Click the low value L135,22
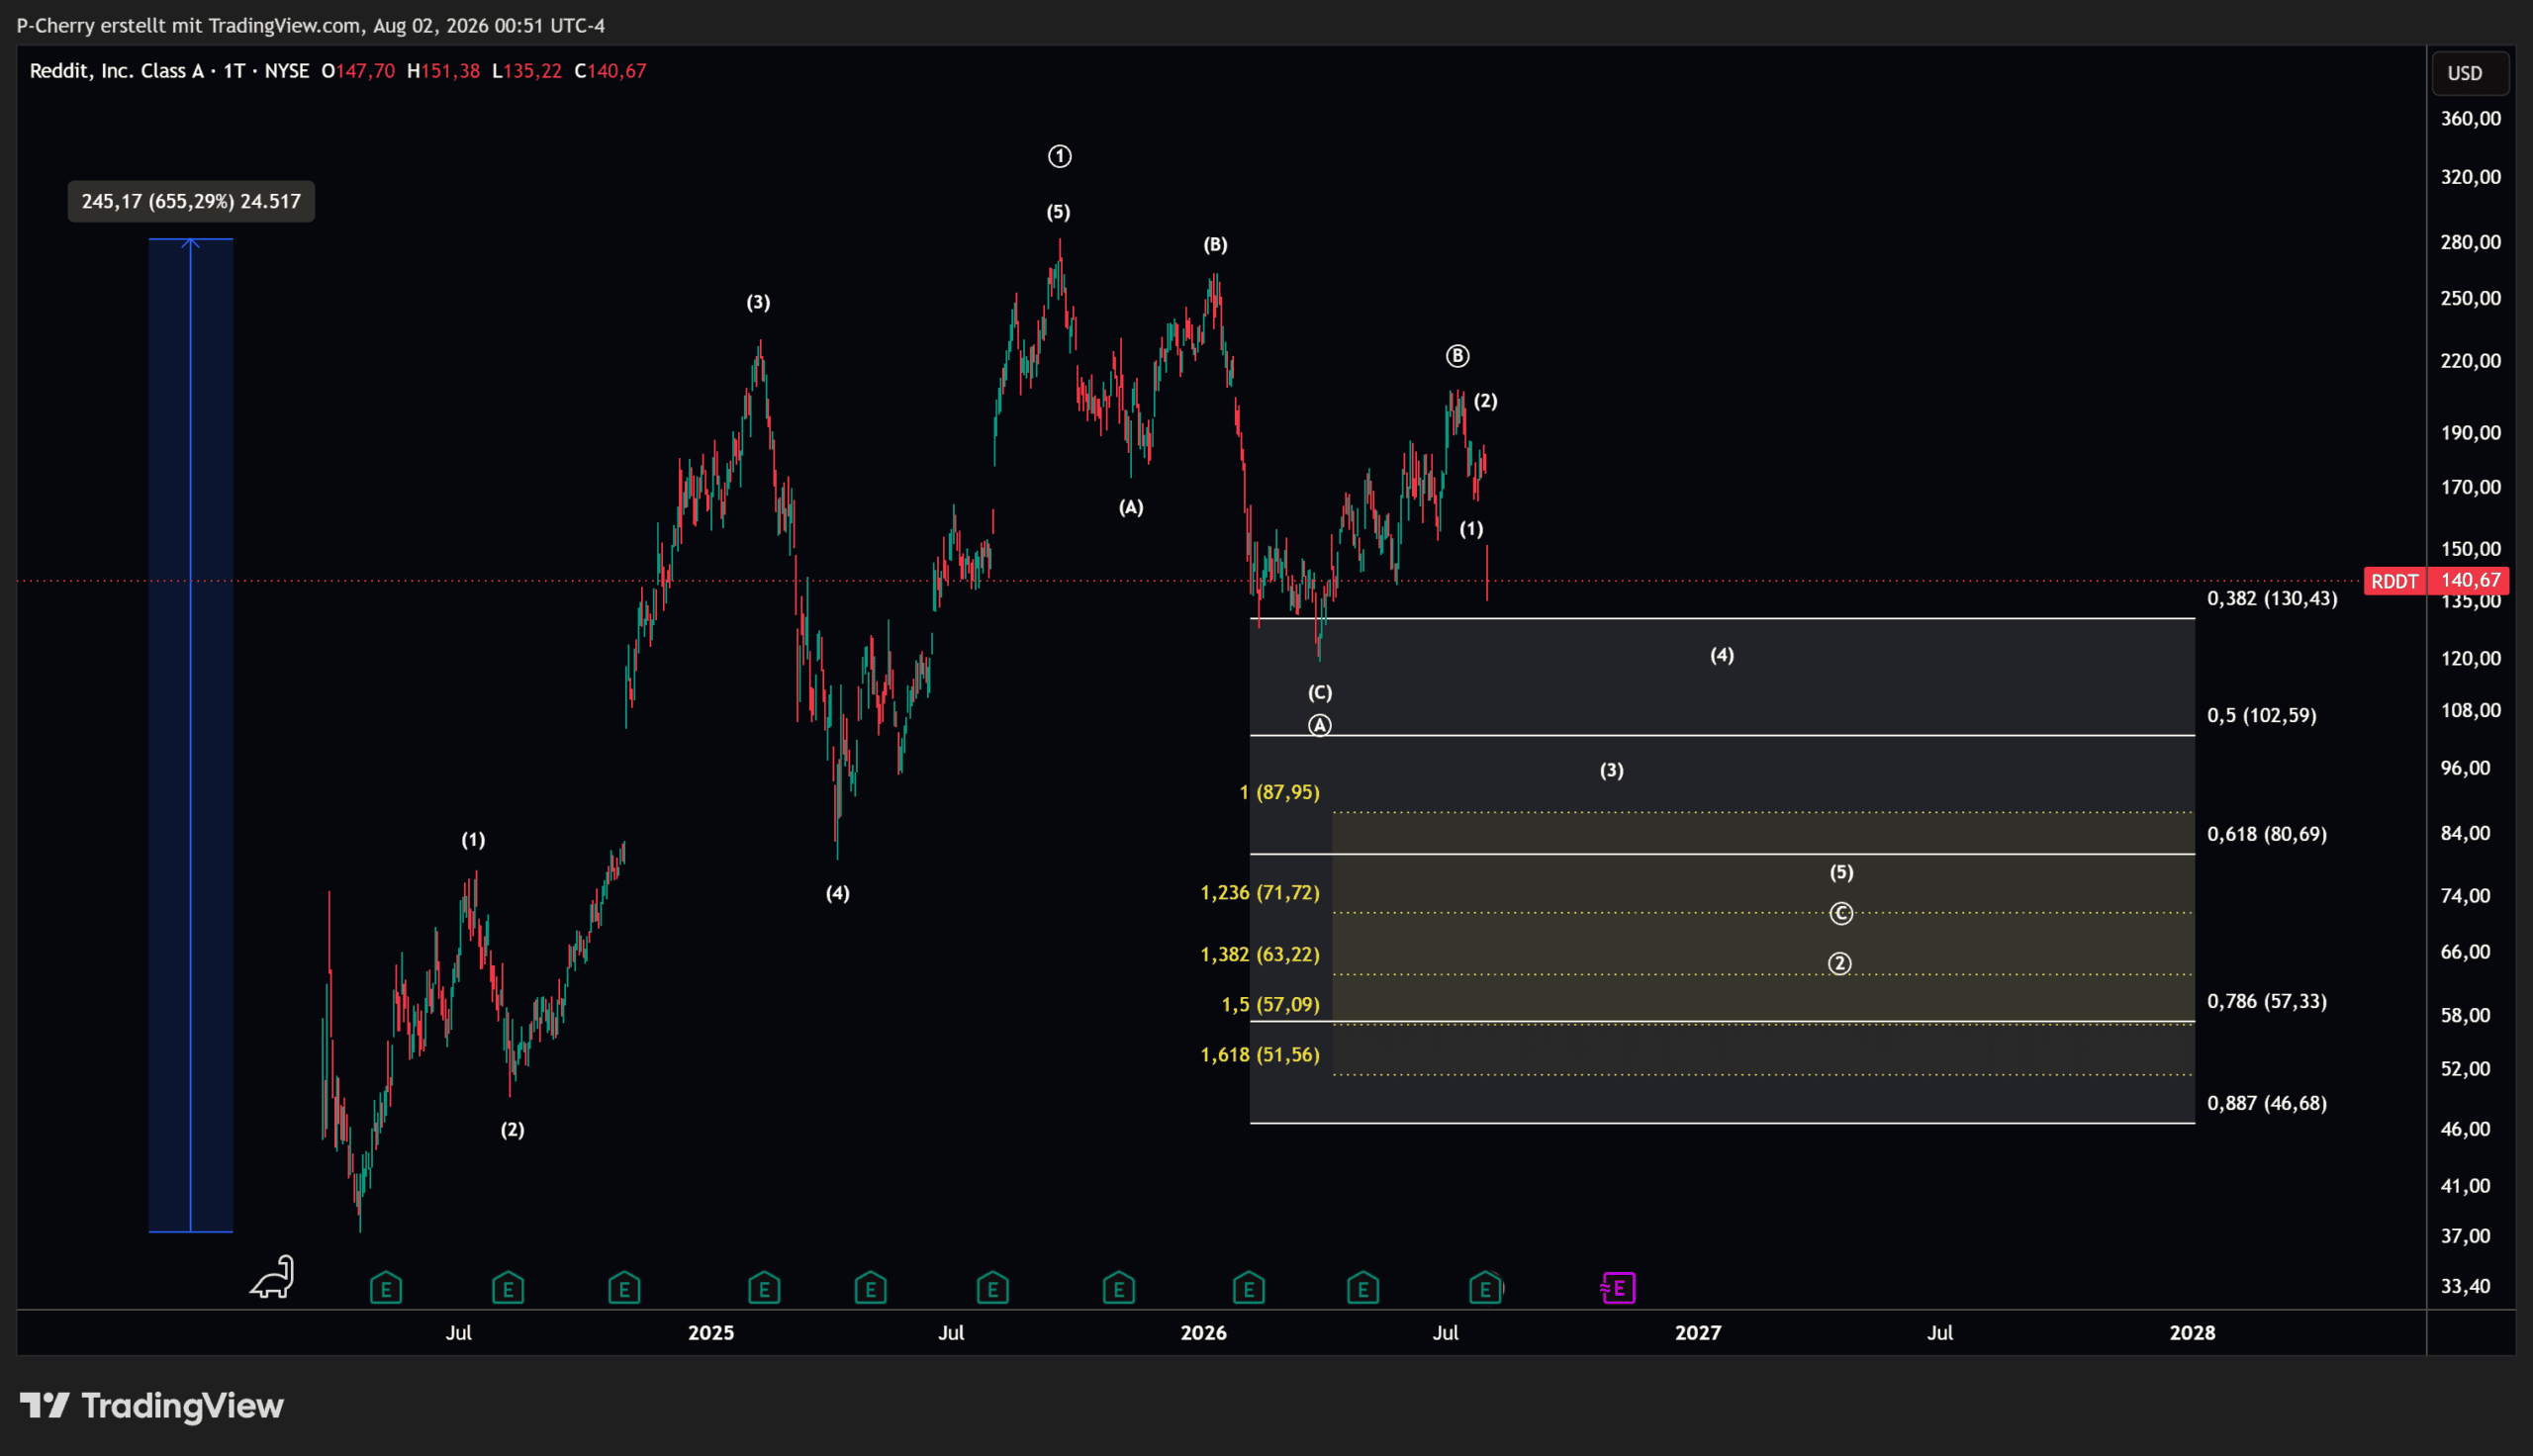The image size is (2533, 1456). [x=526, y=71]
